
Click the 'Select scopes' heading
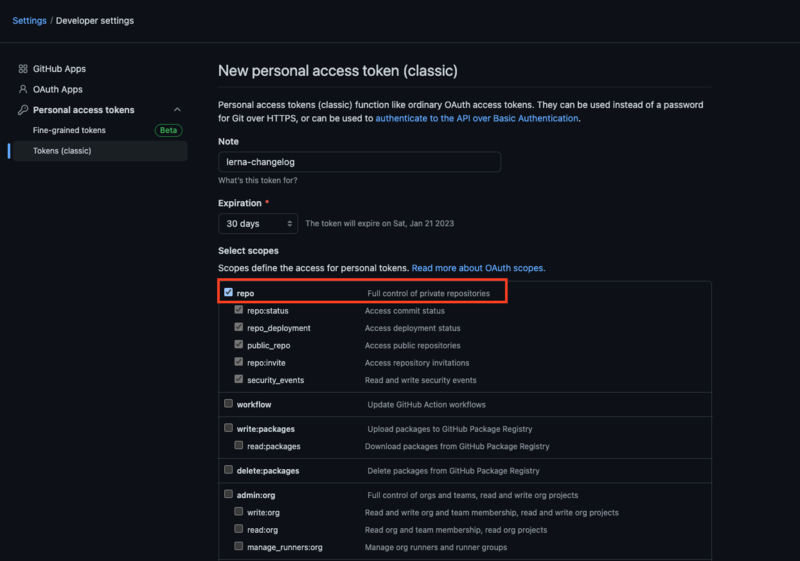pos(248,251)
